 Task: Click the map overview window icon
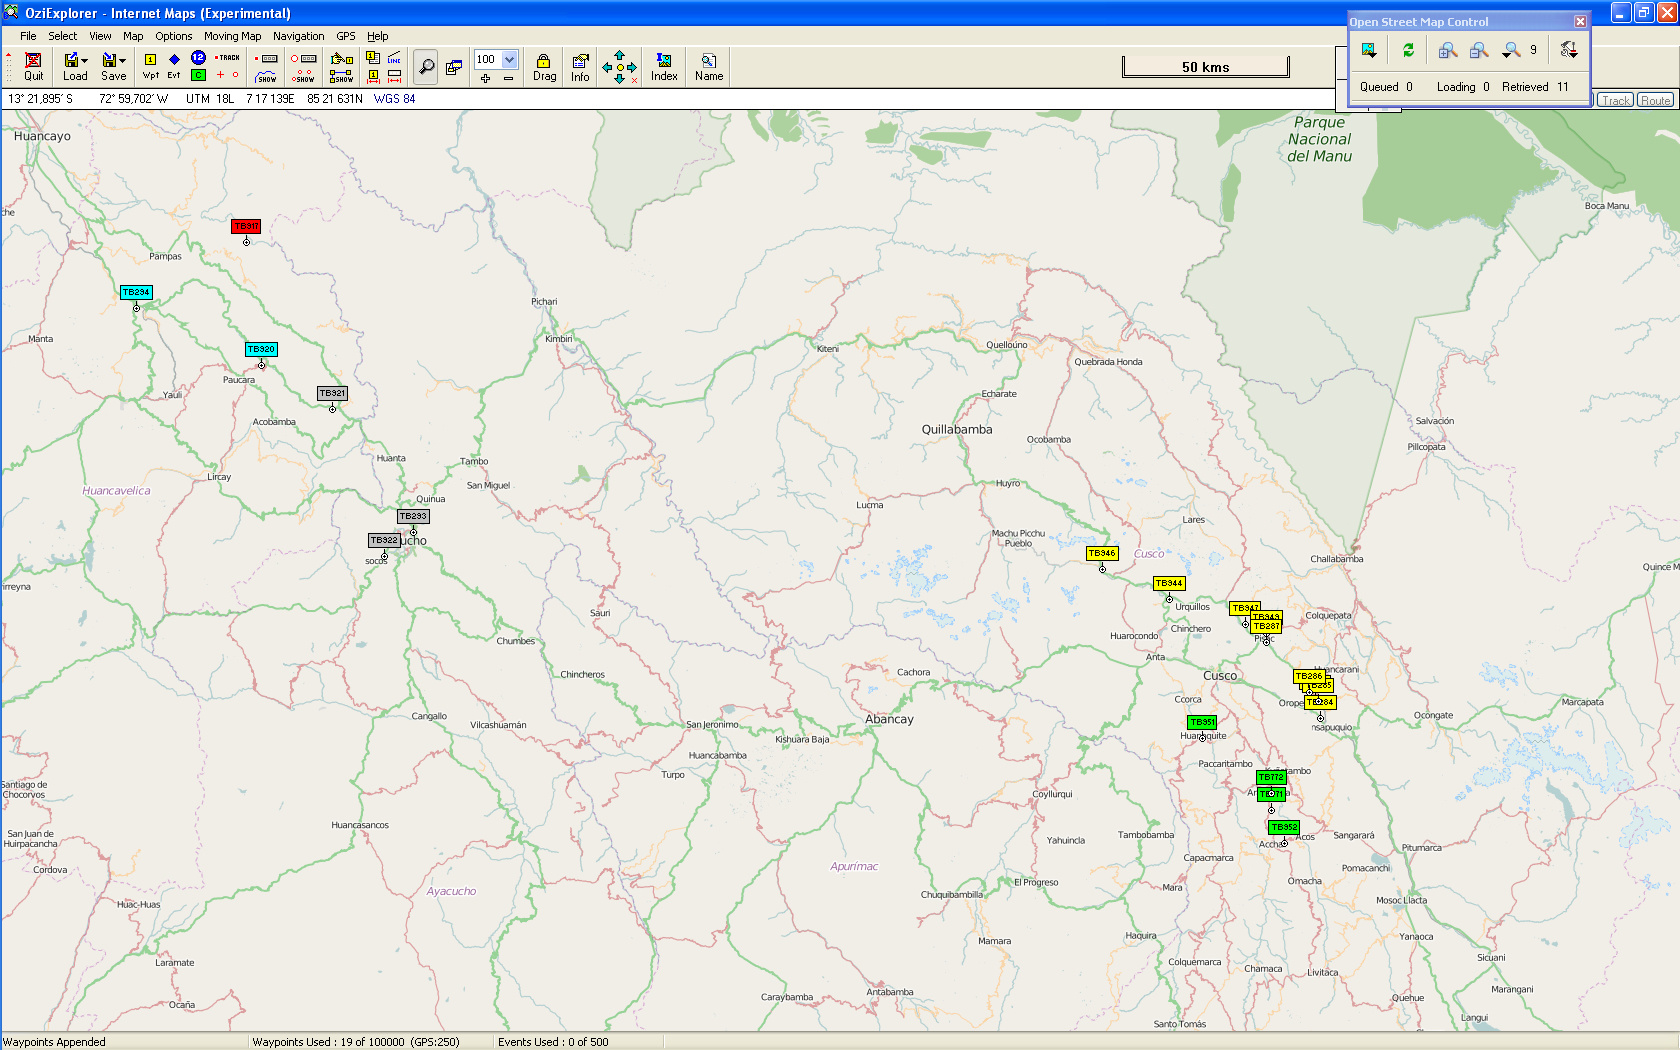pyautogui.click(x=454, y=67)
